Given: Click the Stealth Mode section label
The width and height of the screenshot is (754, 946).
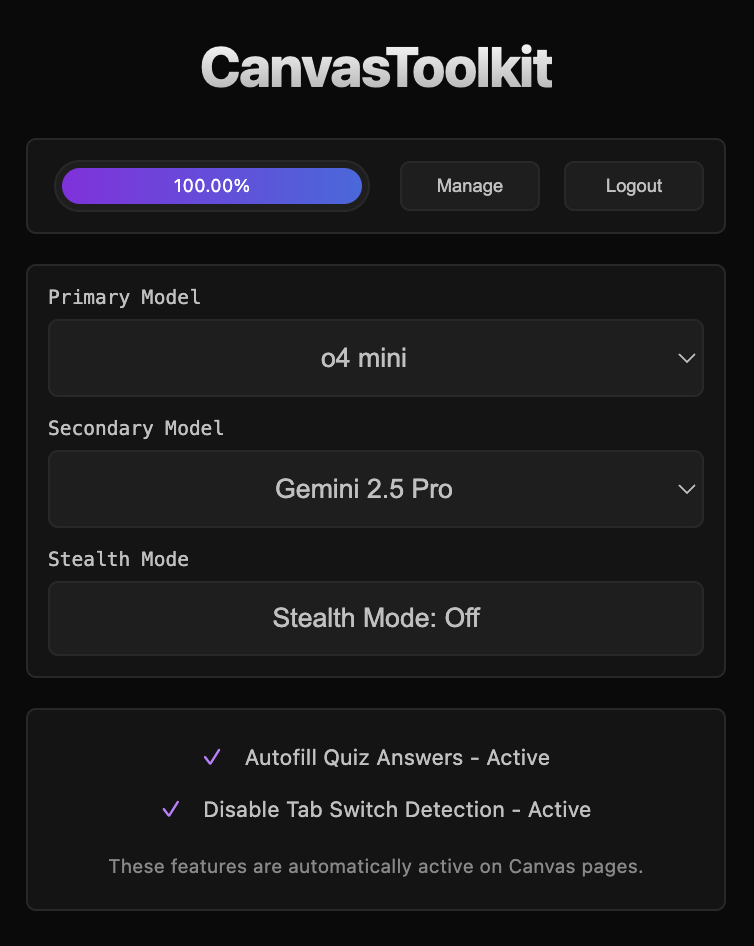Looking at the screenshot, I should point(118,559).
